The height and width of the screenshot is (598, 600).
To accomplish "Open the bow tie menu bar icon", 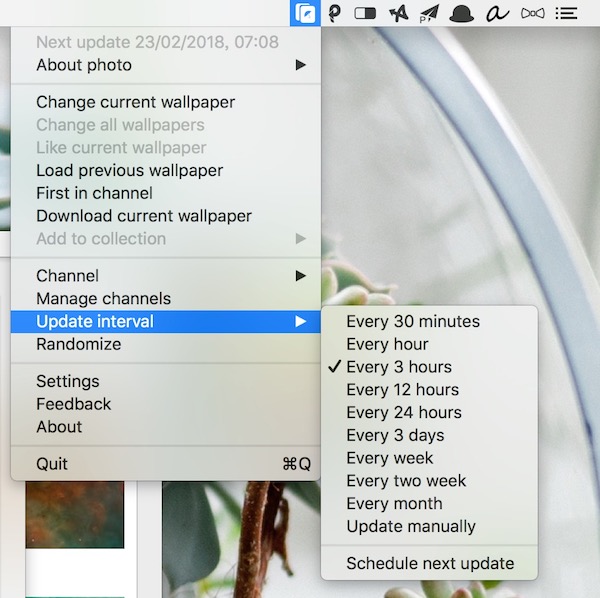I will (532, 13).
